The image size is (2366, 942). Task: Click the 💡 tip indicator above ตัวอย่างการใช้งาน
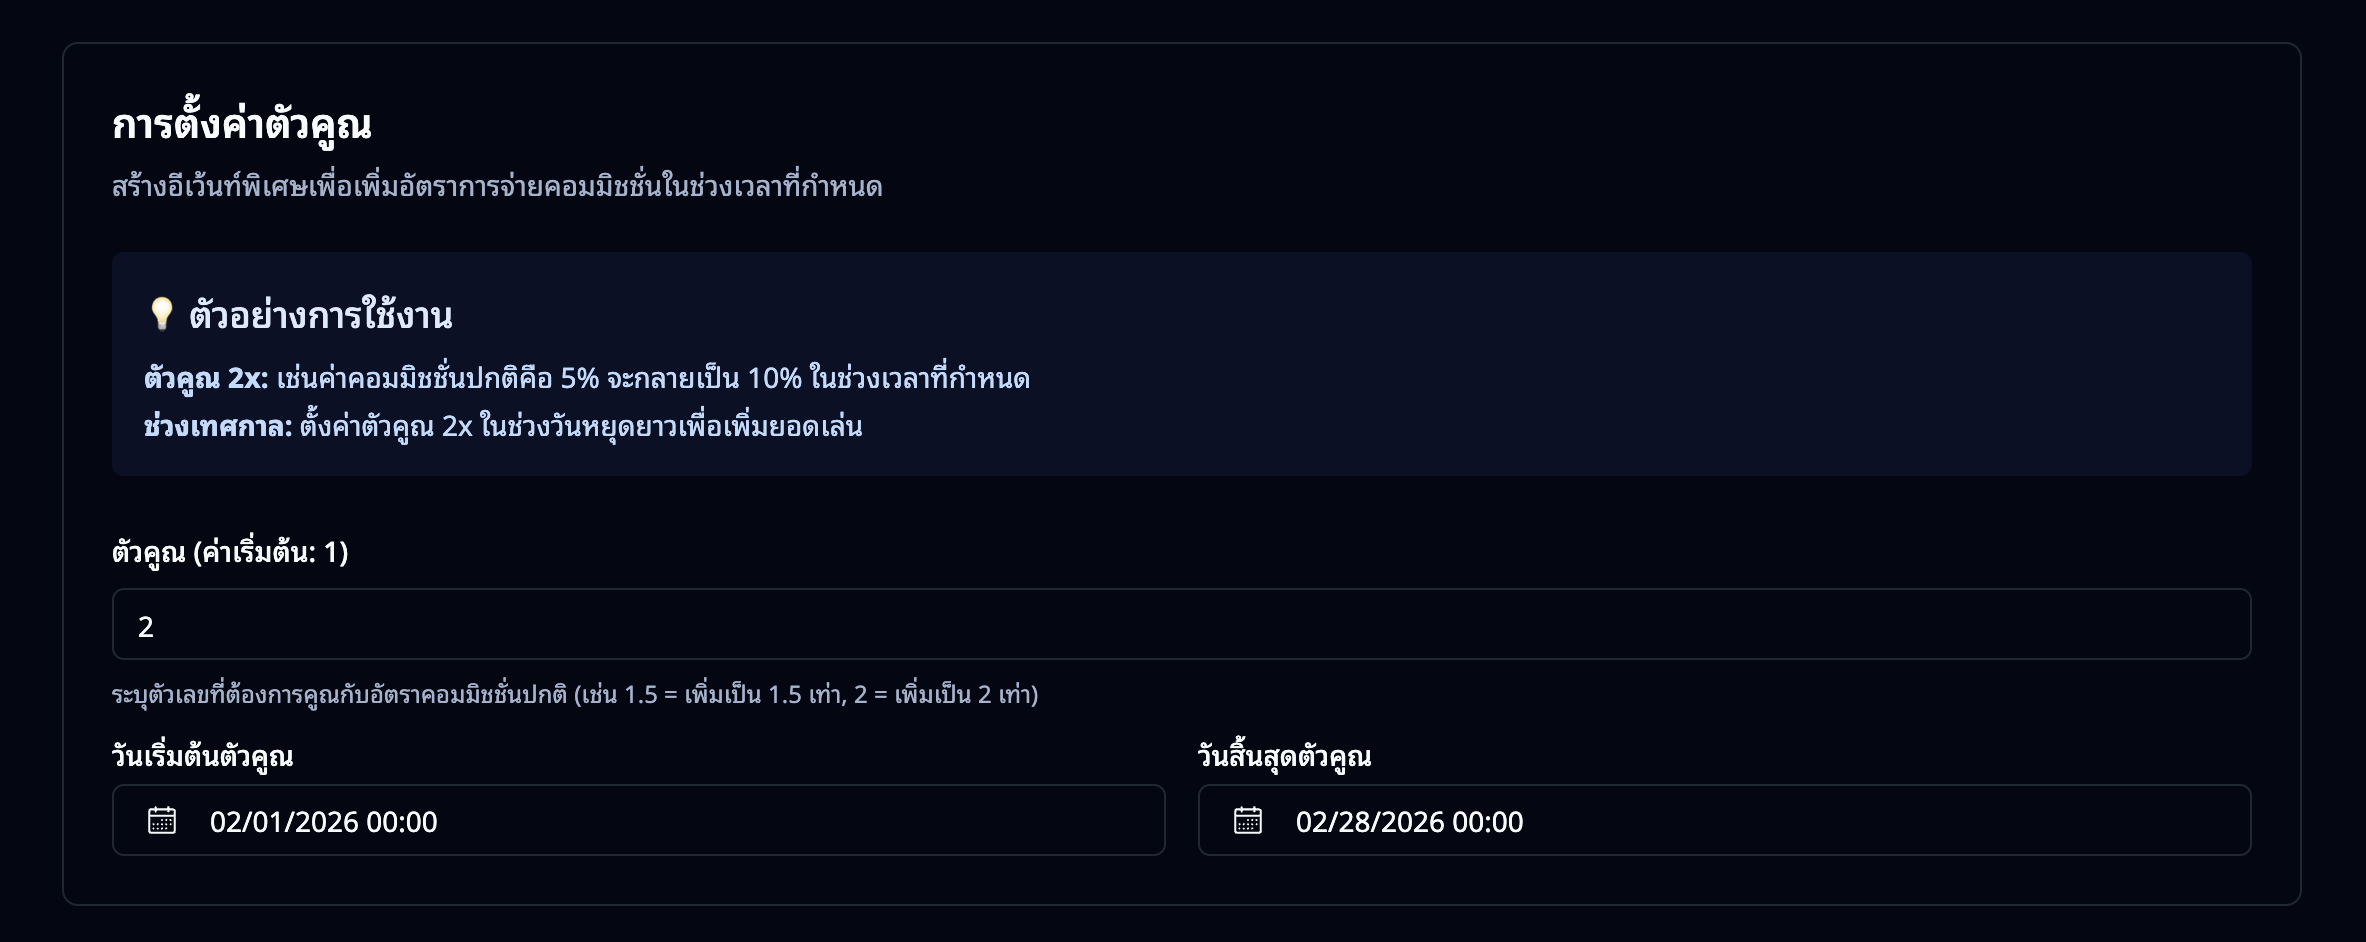(x=163, y=316)
